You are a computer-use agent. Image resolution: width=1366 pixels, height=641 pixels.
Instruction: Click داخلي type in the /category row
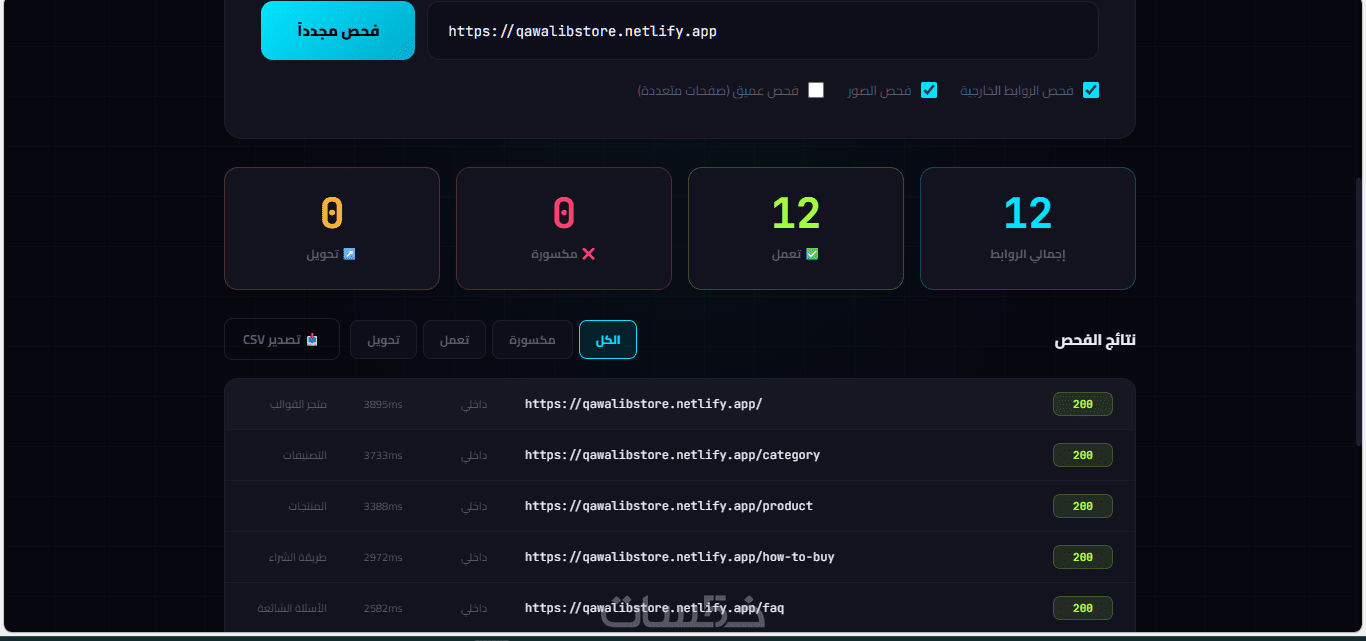tap(474, 456)
